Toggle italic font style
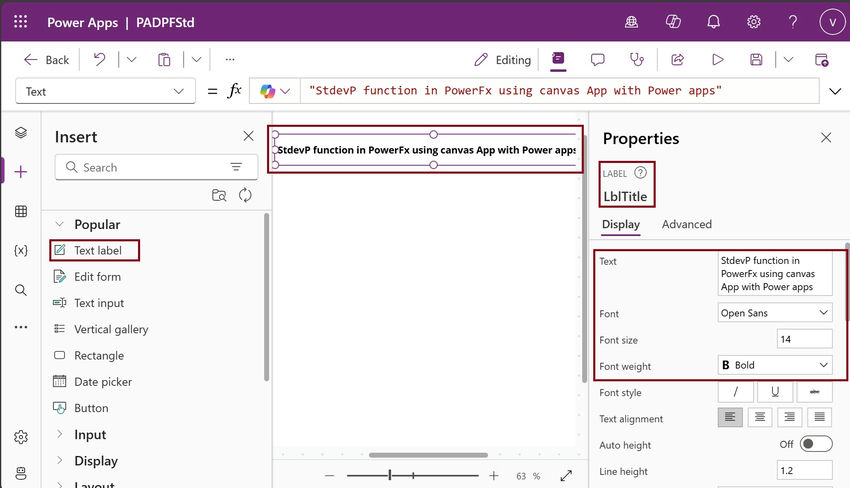This screenshot has height=488, width=850. click(736, 391)
